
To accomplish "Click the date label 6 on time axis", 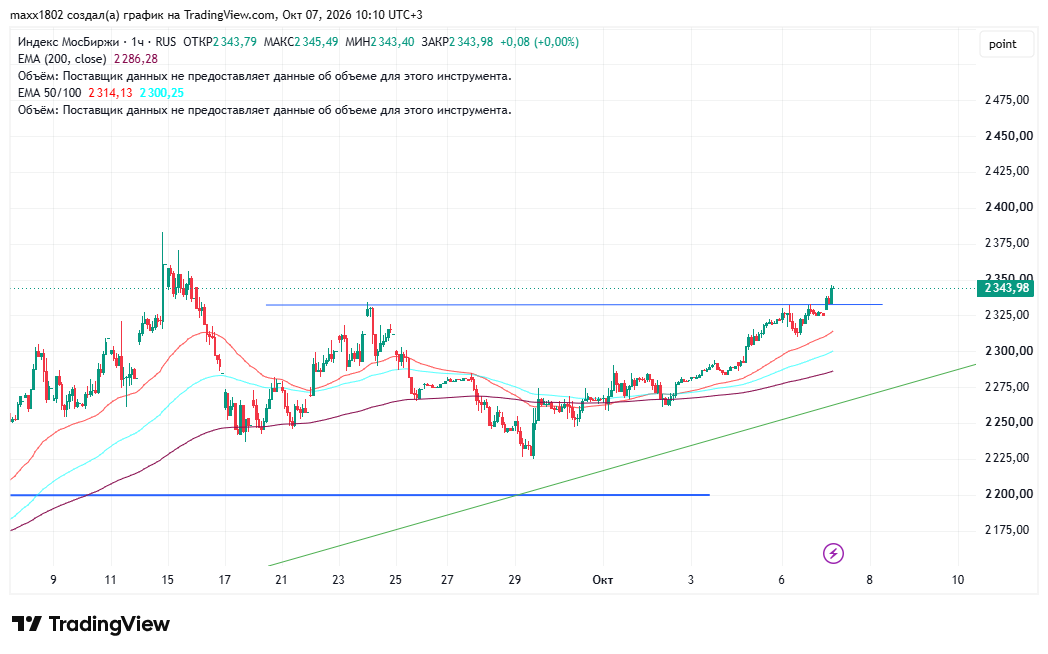I will [x=781, y=580].
